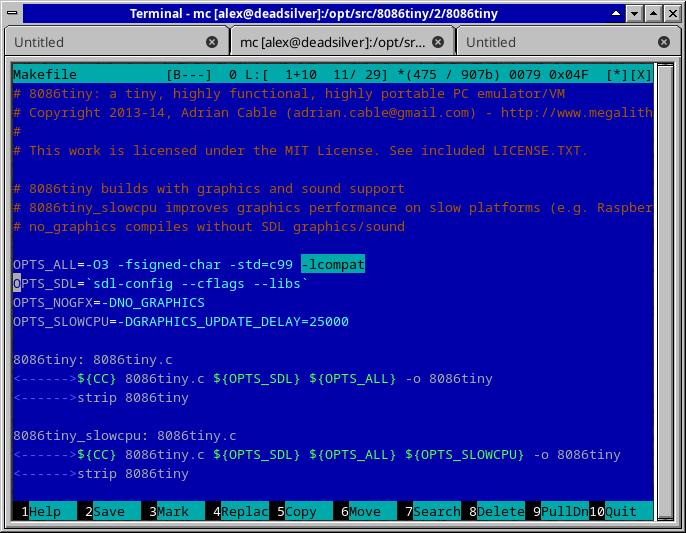Click the 5Copy function key button
The height and width of the screenshot is (533, 686).
[301, 511]
